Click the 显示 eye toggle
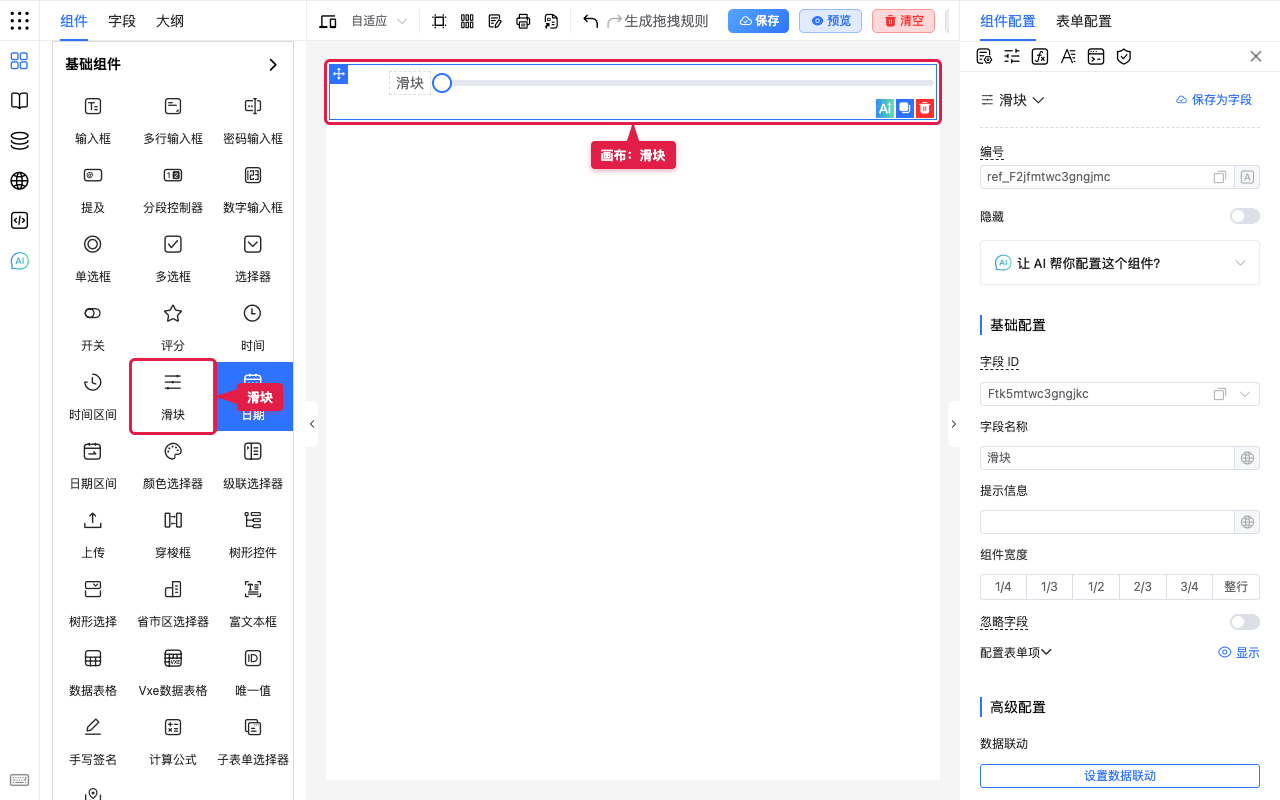Viewport: 1280px width, 800px height. [1239, 652]
